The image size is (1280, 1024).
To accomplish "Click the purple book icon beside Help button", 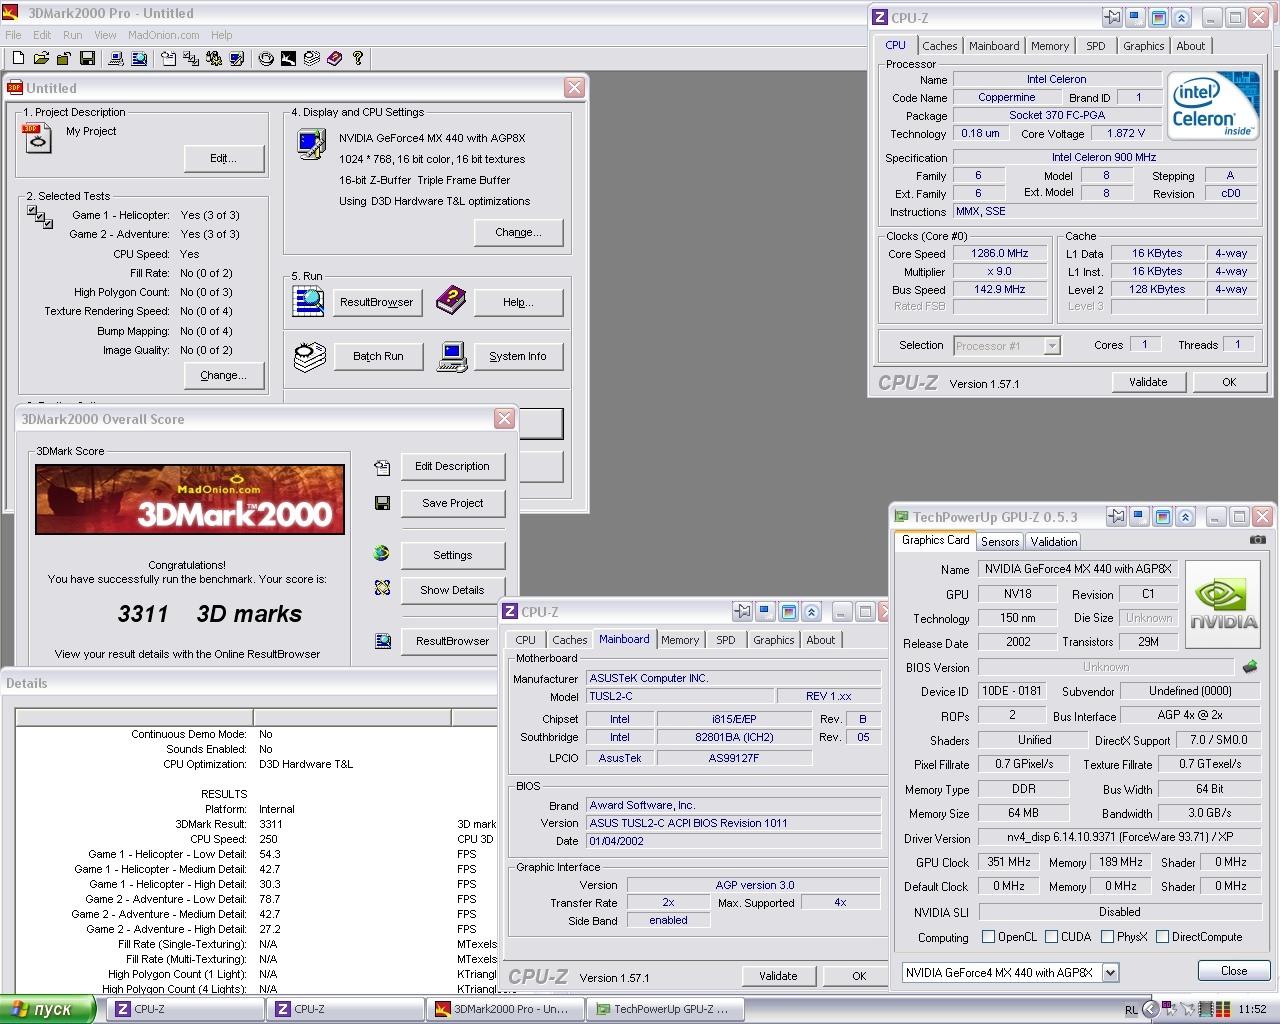I will coord(451,298).
